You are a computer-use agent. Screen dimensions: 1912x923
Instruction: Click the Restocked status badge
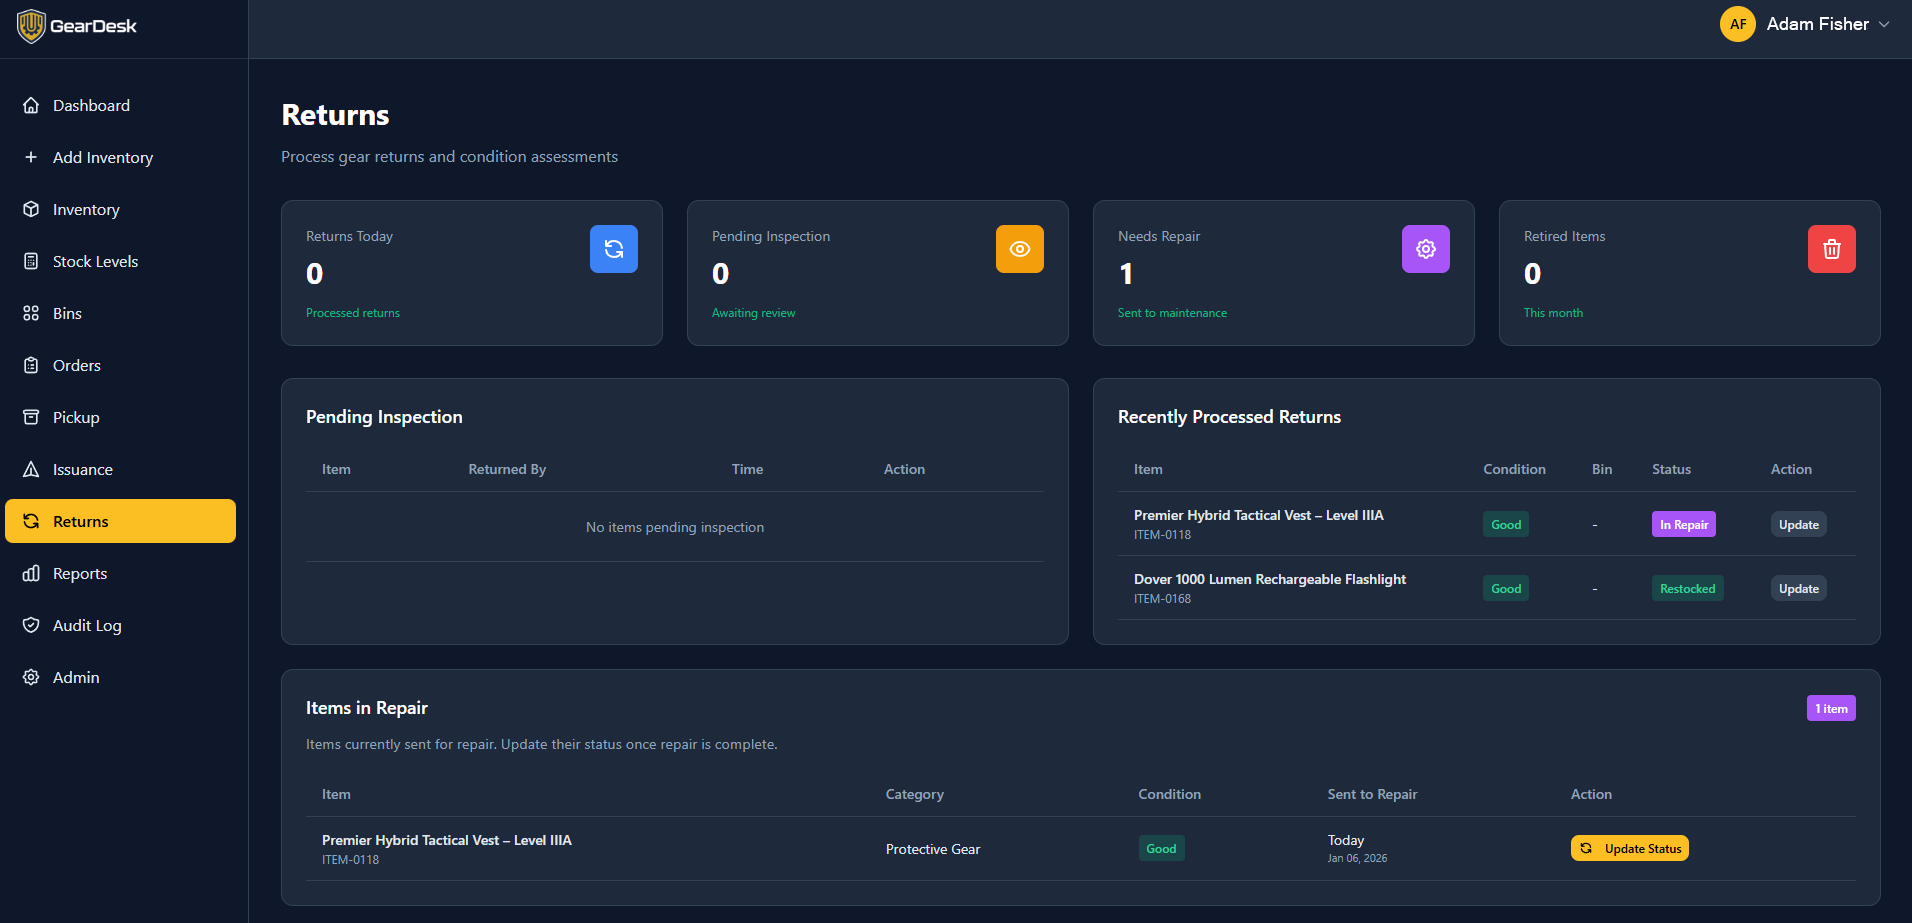[x=1687, y=589]
